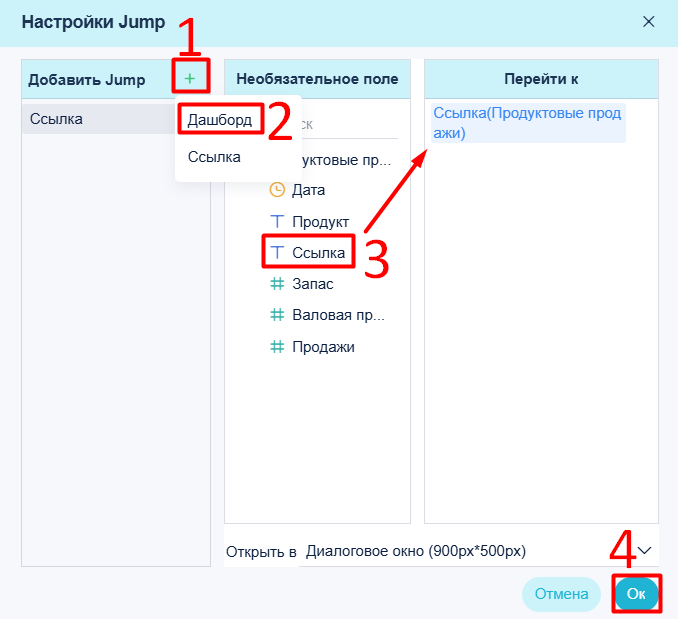
Task: Click the text-type icon beside Продукт
Action: [x=277, y=221]
